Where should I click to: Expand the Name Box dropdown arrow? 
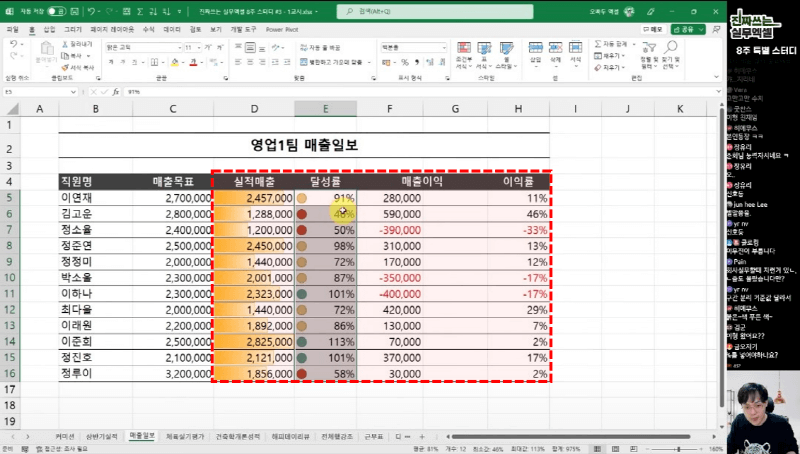(73, 92)
